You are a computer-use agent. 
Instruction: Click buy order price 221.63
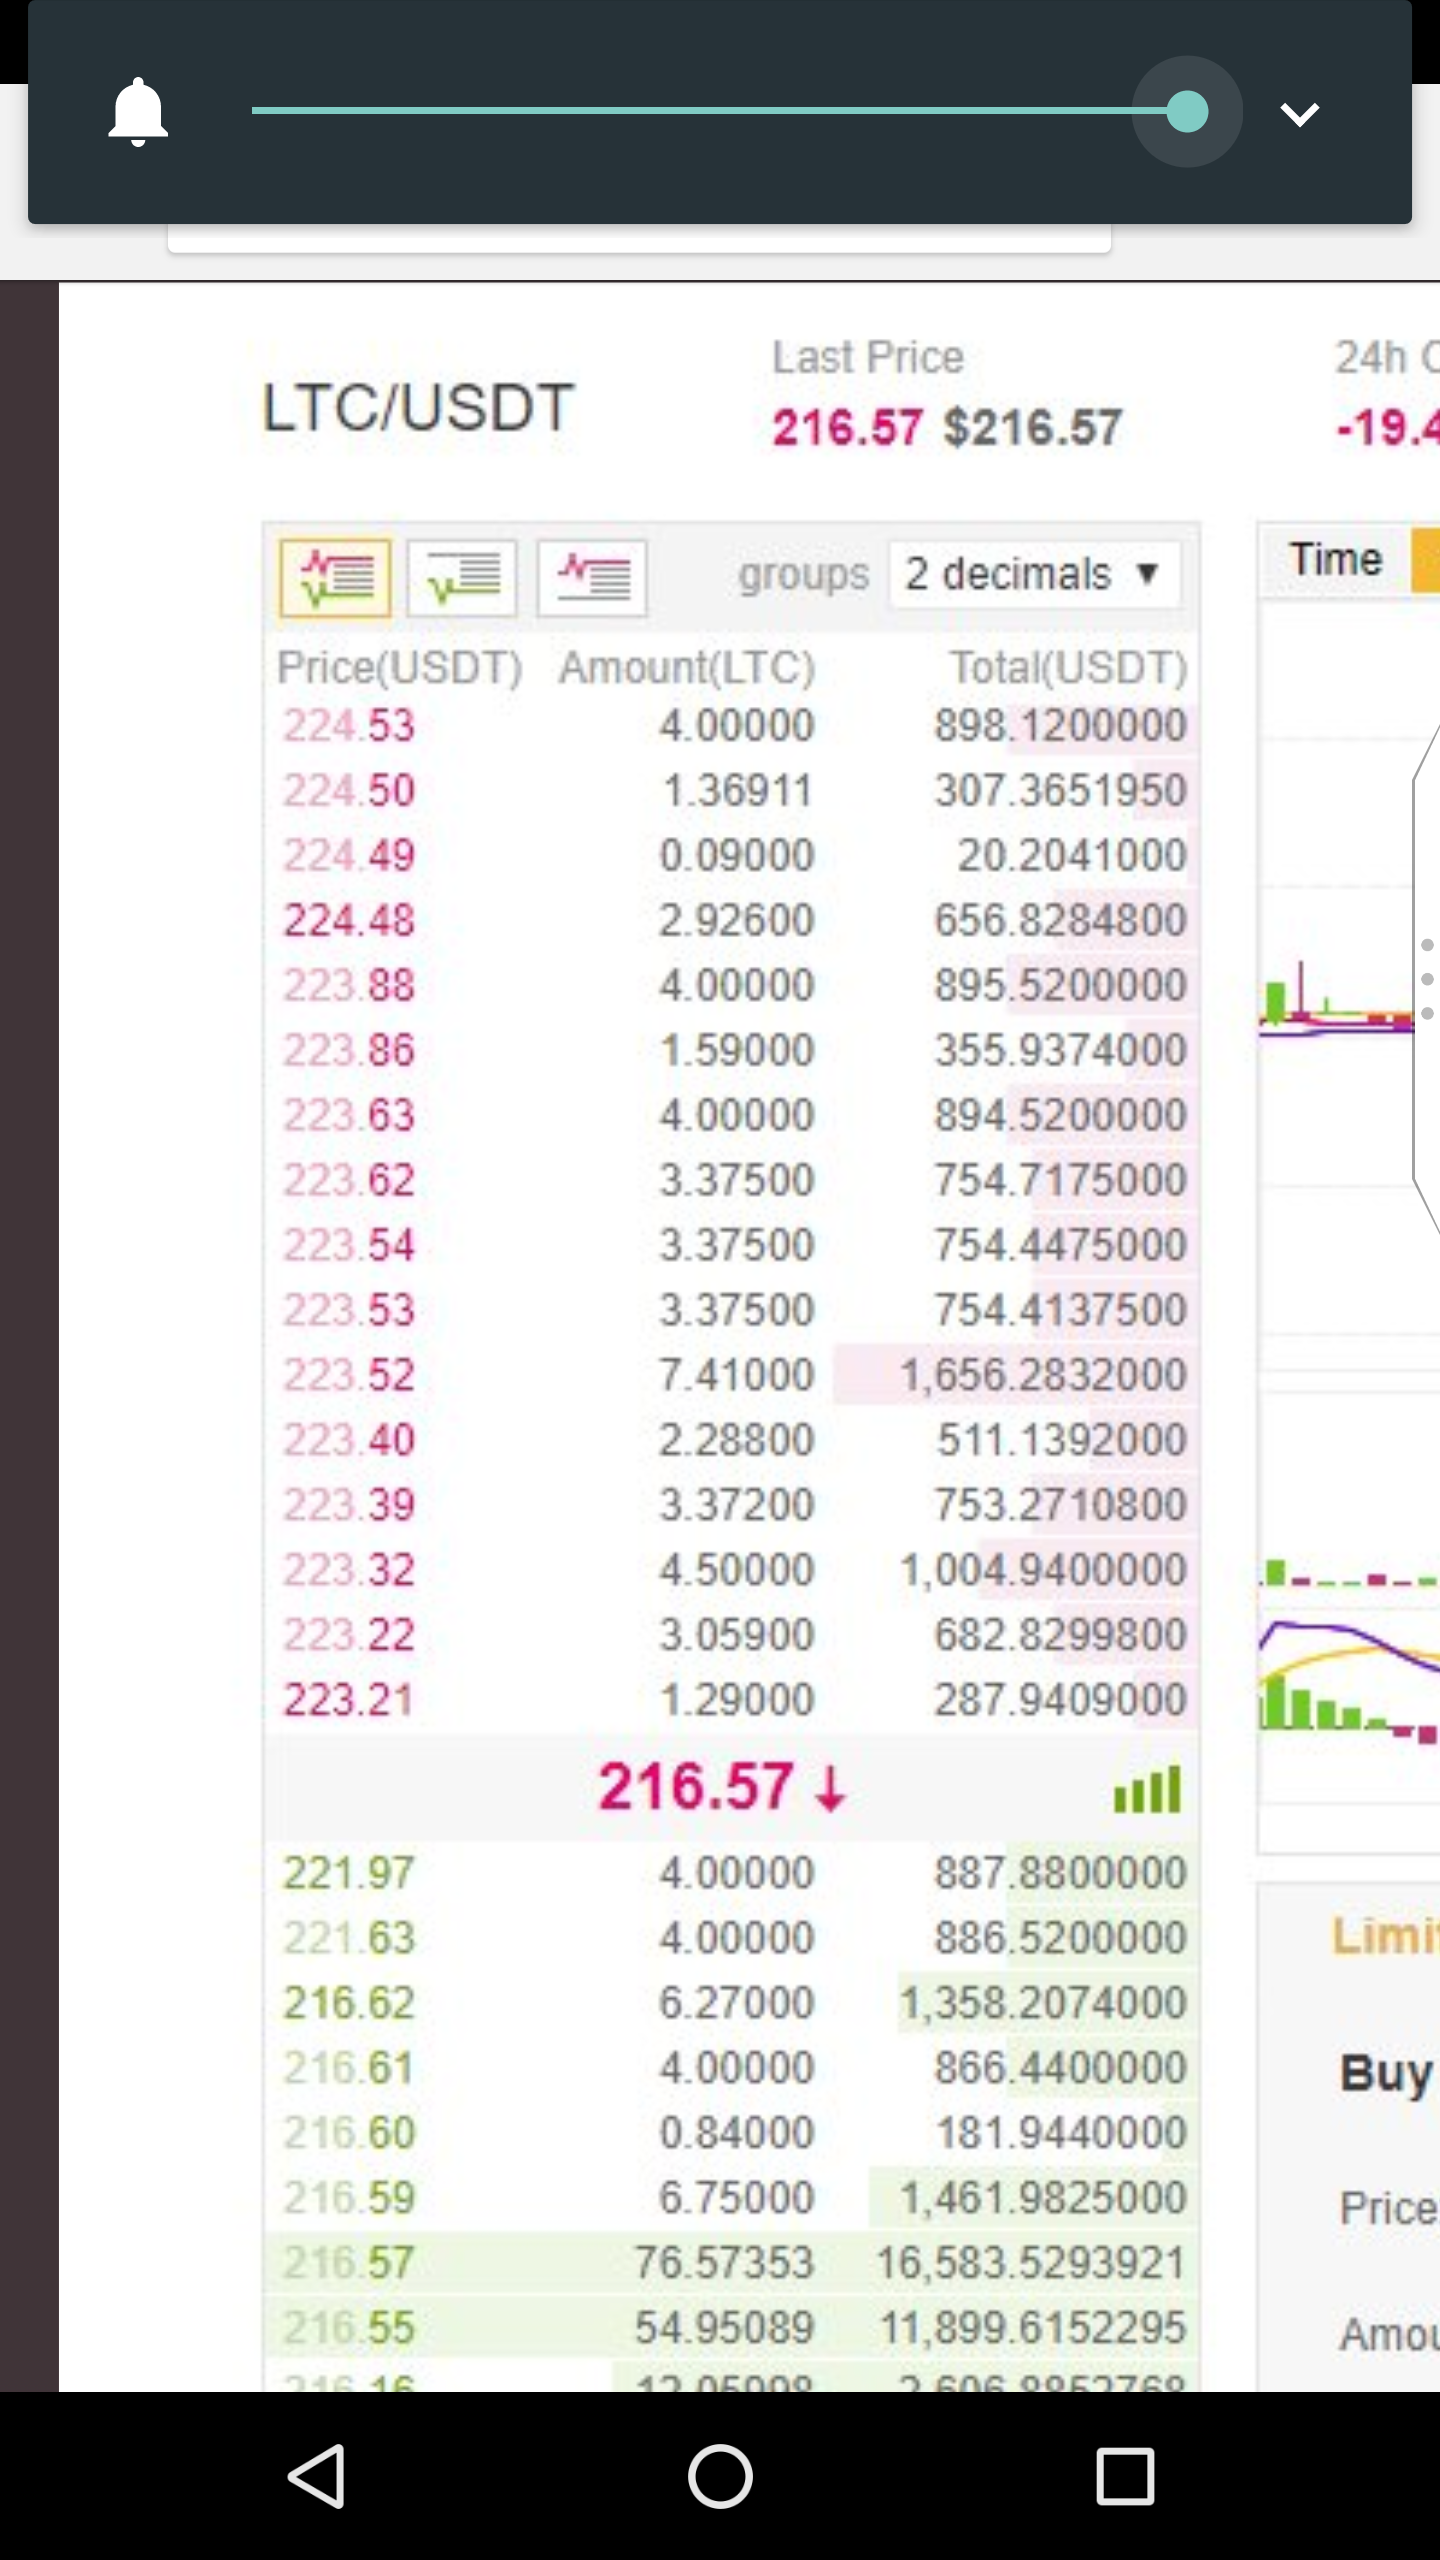[348, 1939]
